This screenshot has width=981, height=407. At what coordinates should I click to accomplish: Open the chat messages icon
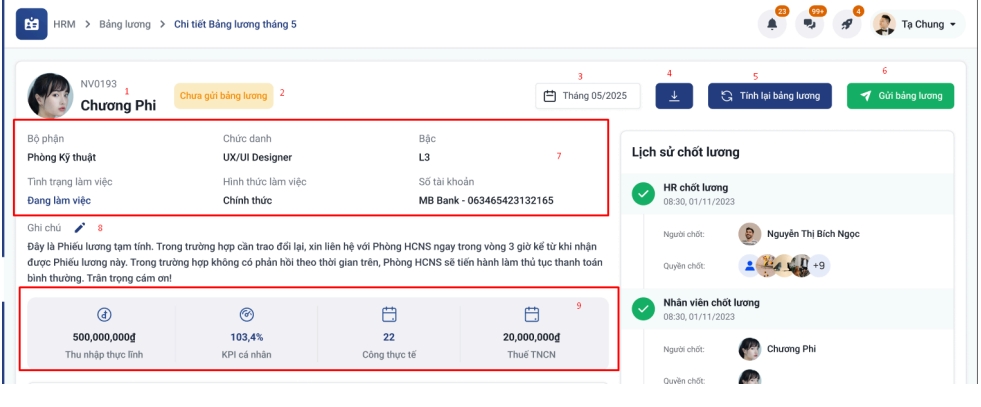click(x=809, y=25)
